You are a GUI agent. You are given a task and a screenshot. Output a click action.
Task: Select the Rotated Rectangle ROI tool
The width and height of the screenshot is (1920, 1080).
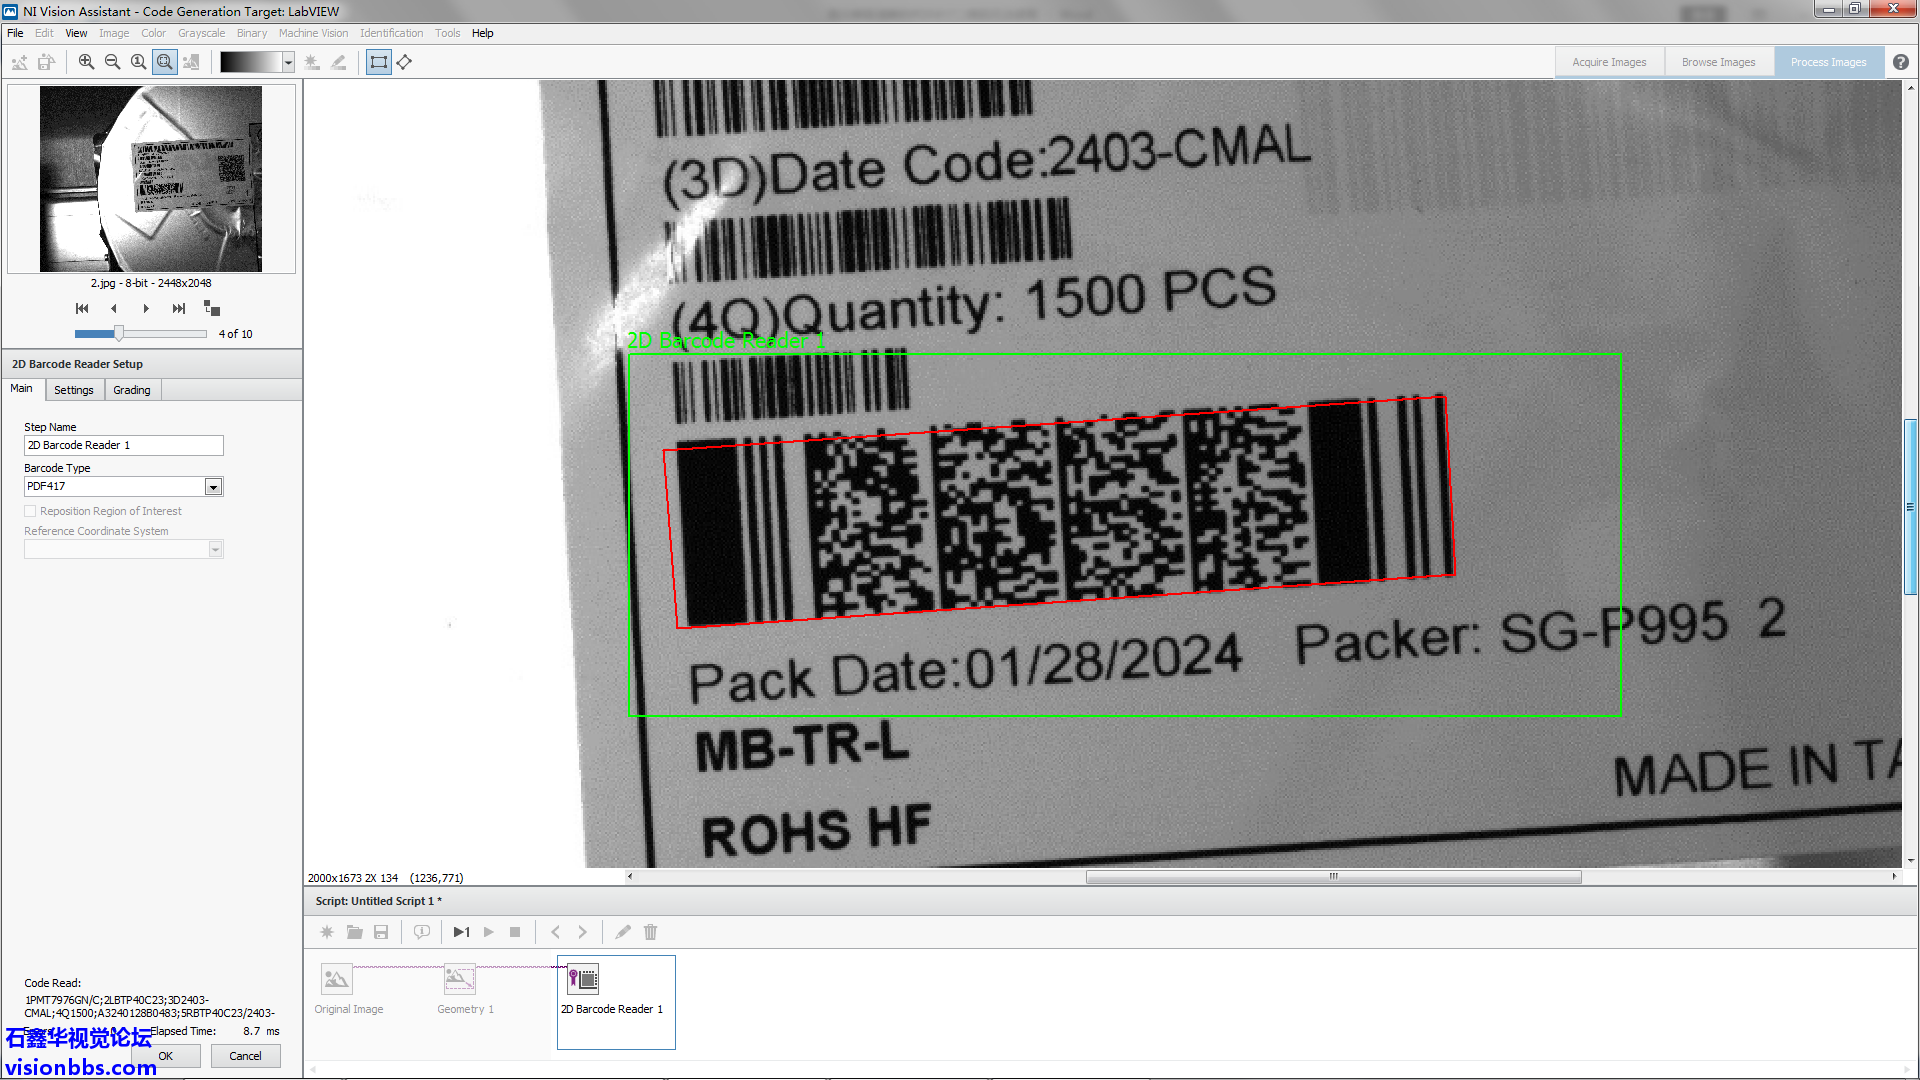[404, 62]
